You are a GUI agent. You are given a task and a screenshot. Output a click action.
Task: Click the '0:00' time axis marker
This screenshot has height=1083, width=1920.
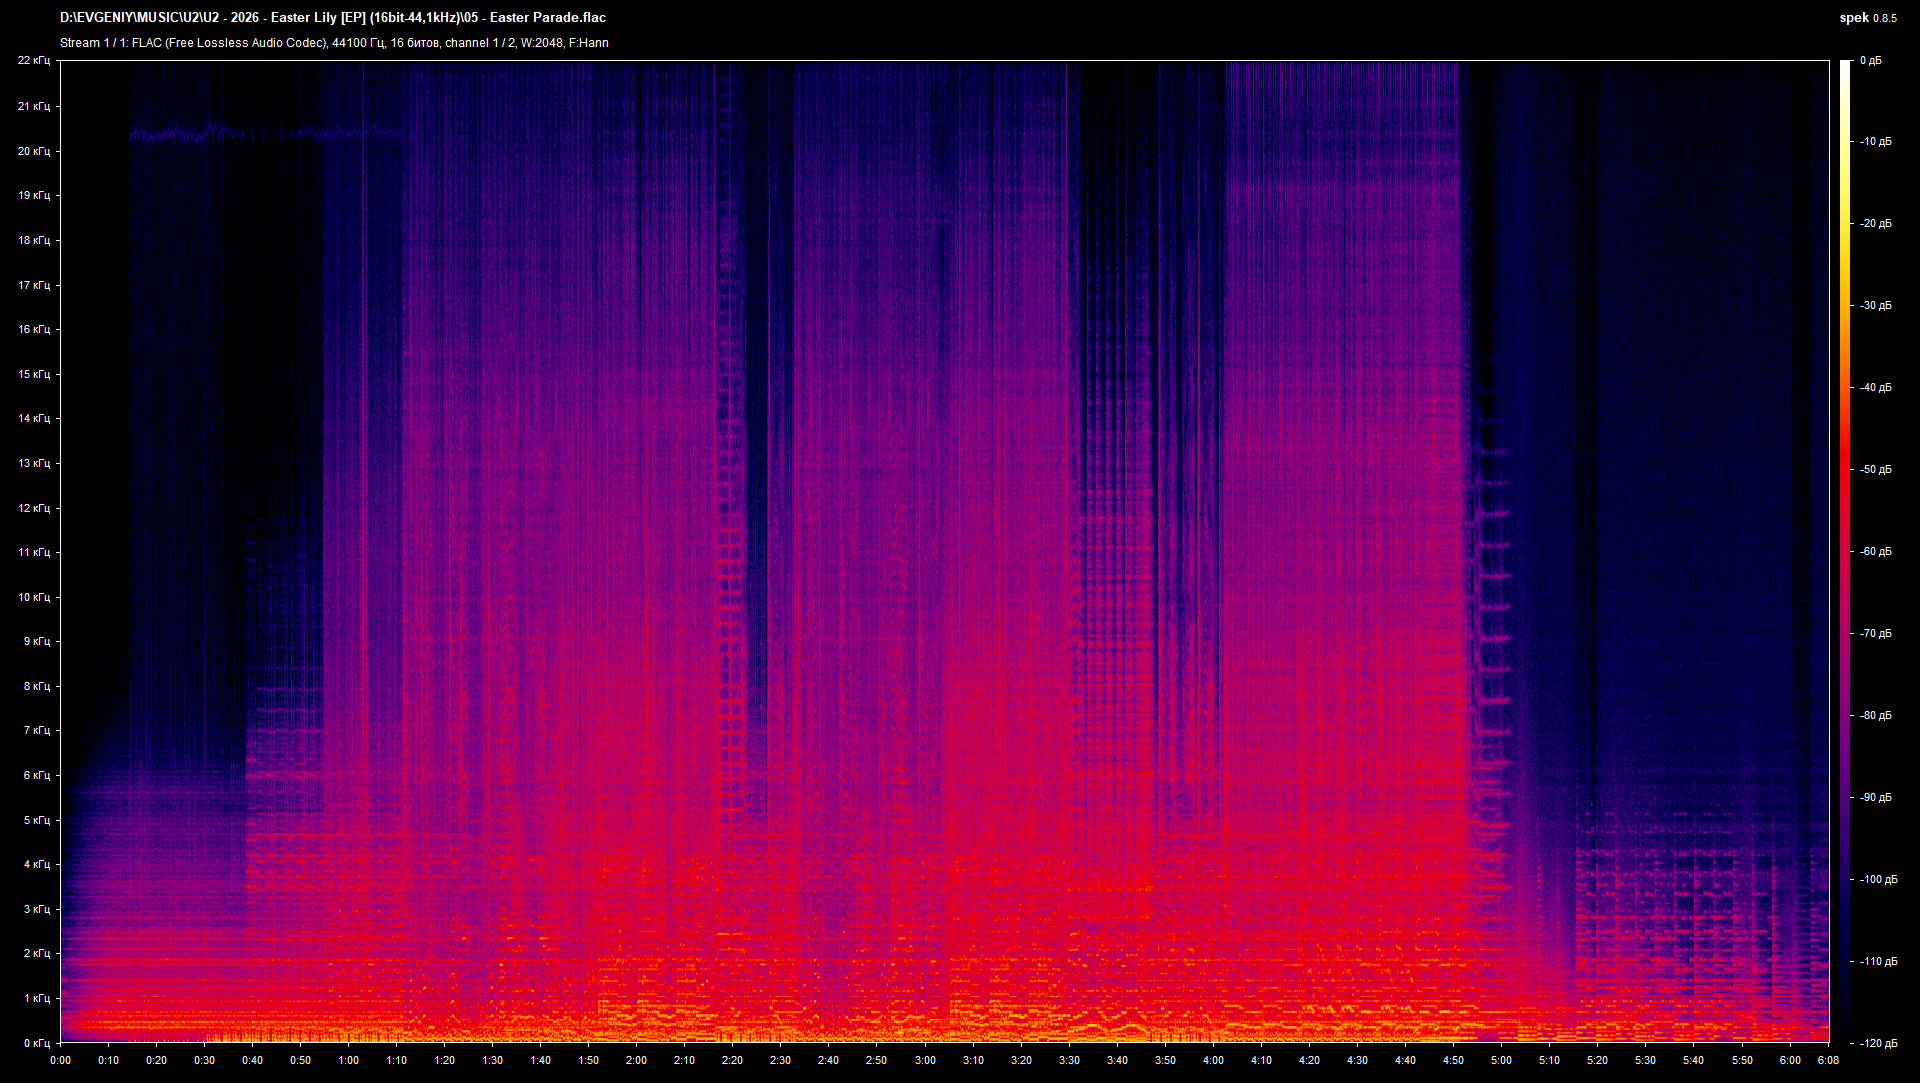[x=61, y=1061]
